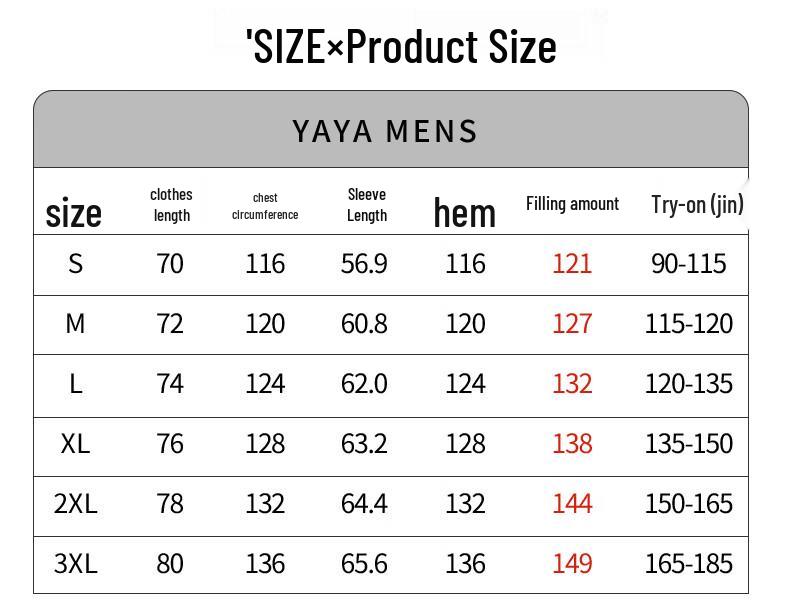Click the XL size row label
This screenshot has height=611, width=790.
tap(75, 444)
